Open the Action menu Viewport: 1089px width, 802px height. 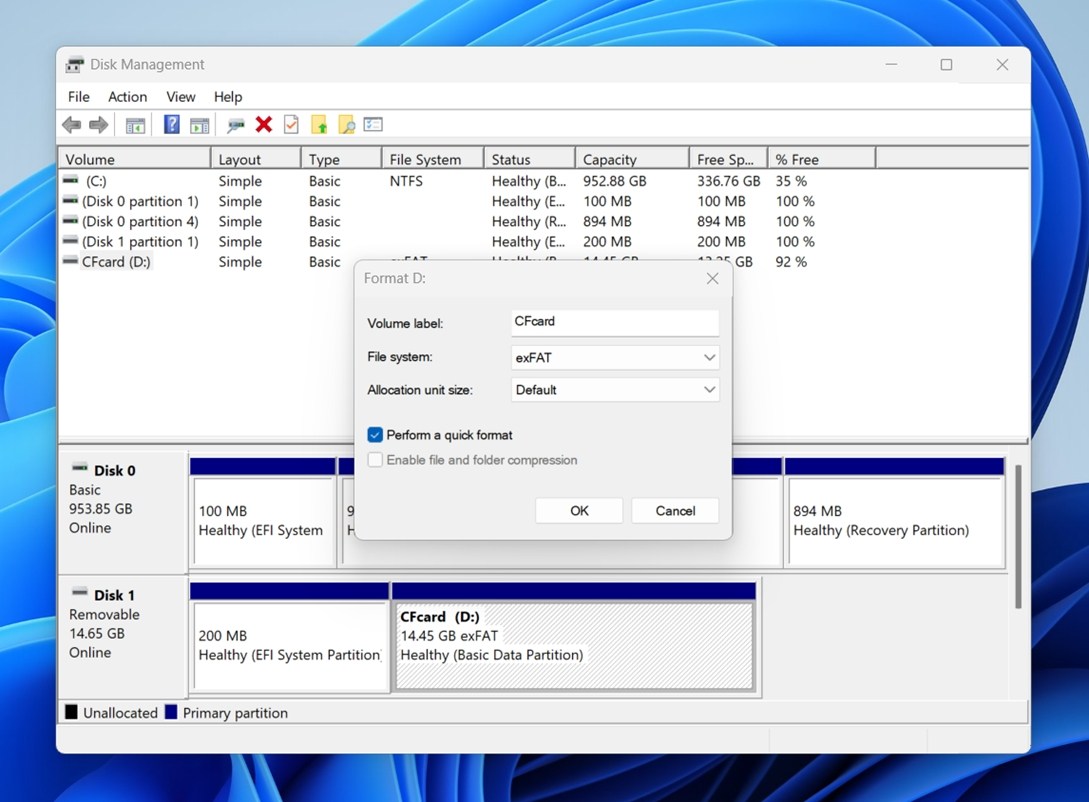pyautogui.click(x=128, y=97)
